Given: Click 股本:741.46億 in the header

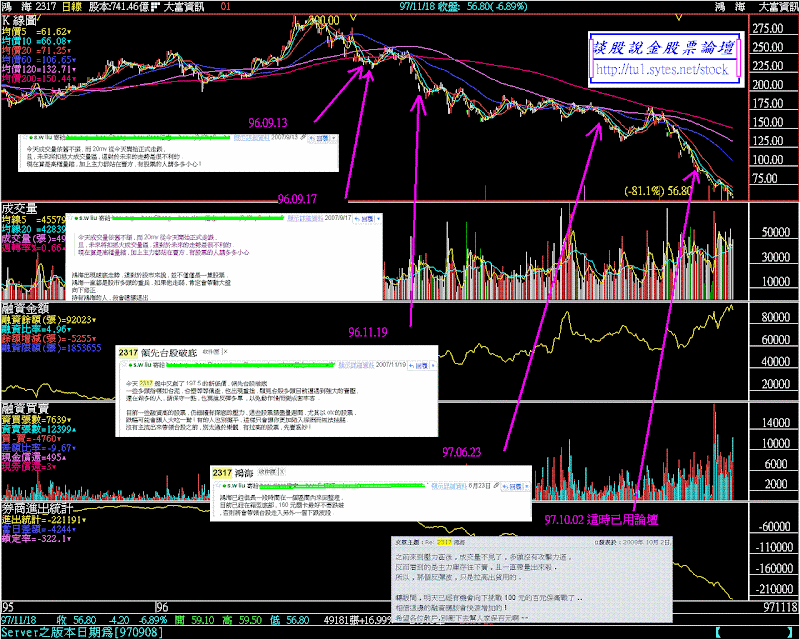Looking at the screenshot, I should pyautogui.click(x=120, y=6).
